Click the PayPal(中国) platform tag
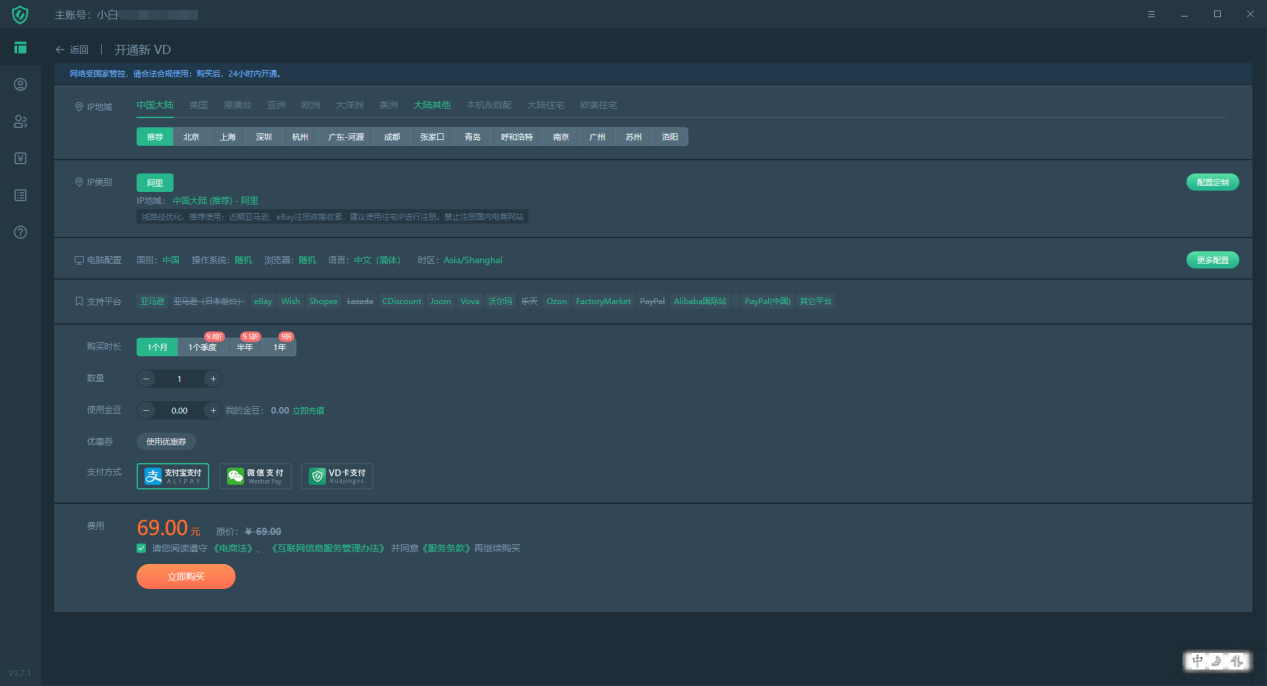This screenshot has height=686, width=1267. (768, 301)
